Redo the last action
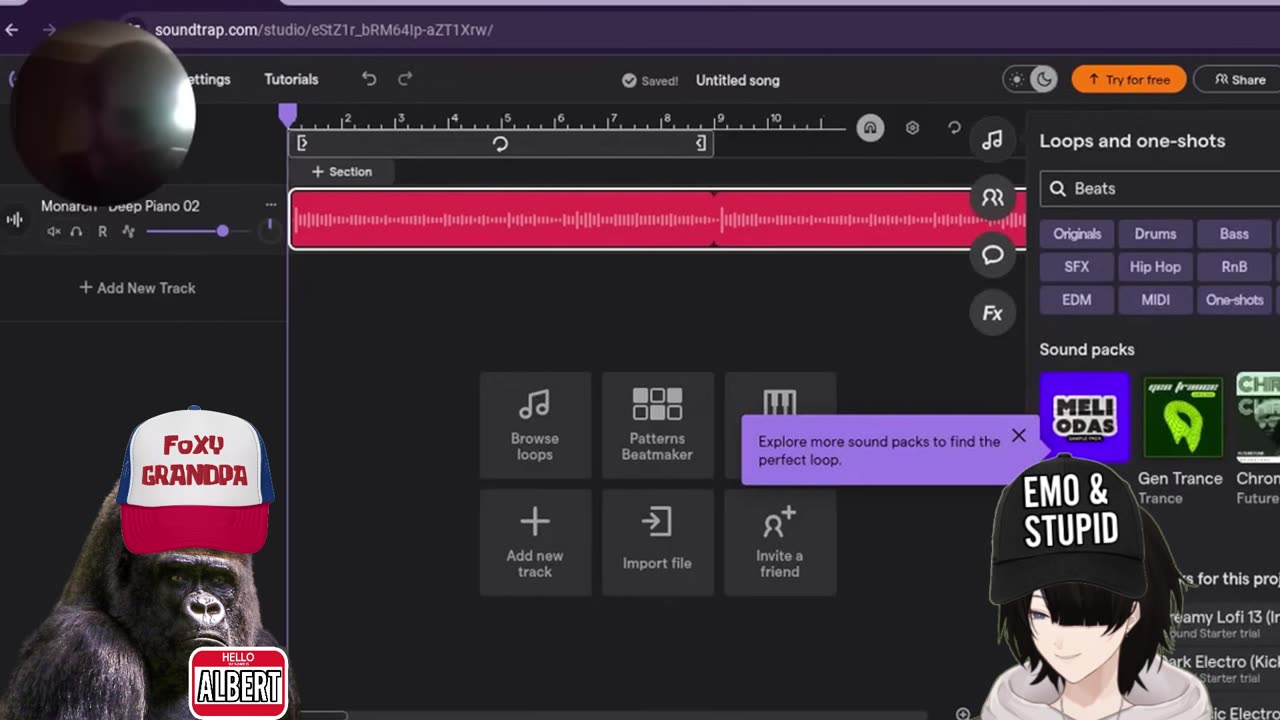The image size is (1280, 720). pyautogui.click(x=405, y=79)
